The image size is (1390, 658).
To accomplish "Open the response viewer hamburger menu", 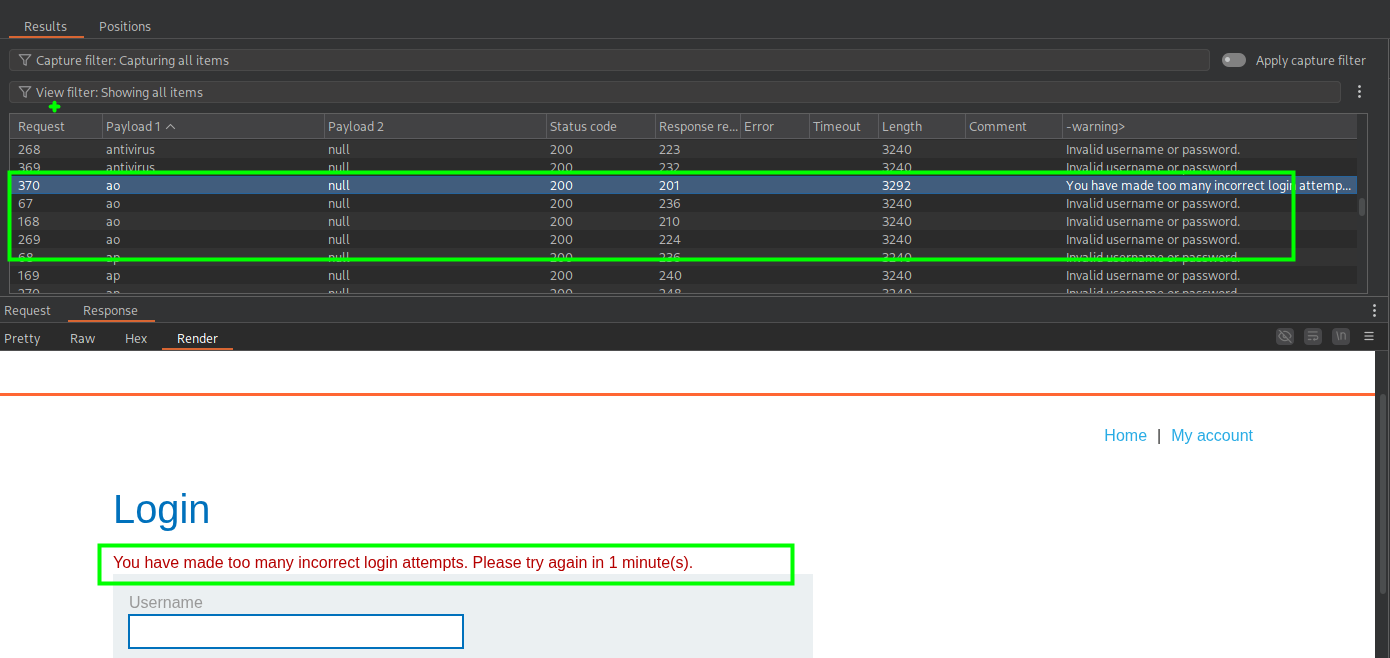I will [x=1369, y=337].
